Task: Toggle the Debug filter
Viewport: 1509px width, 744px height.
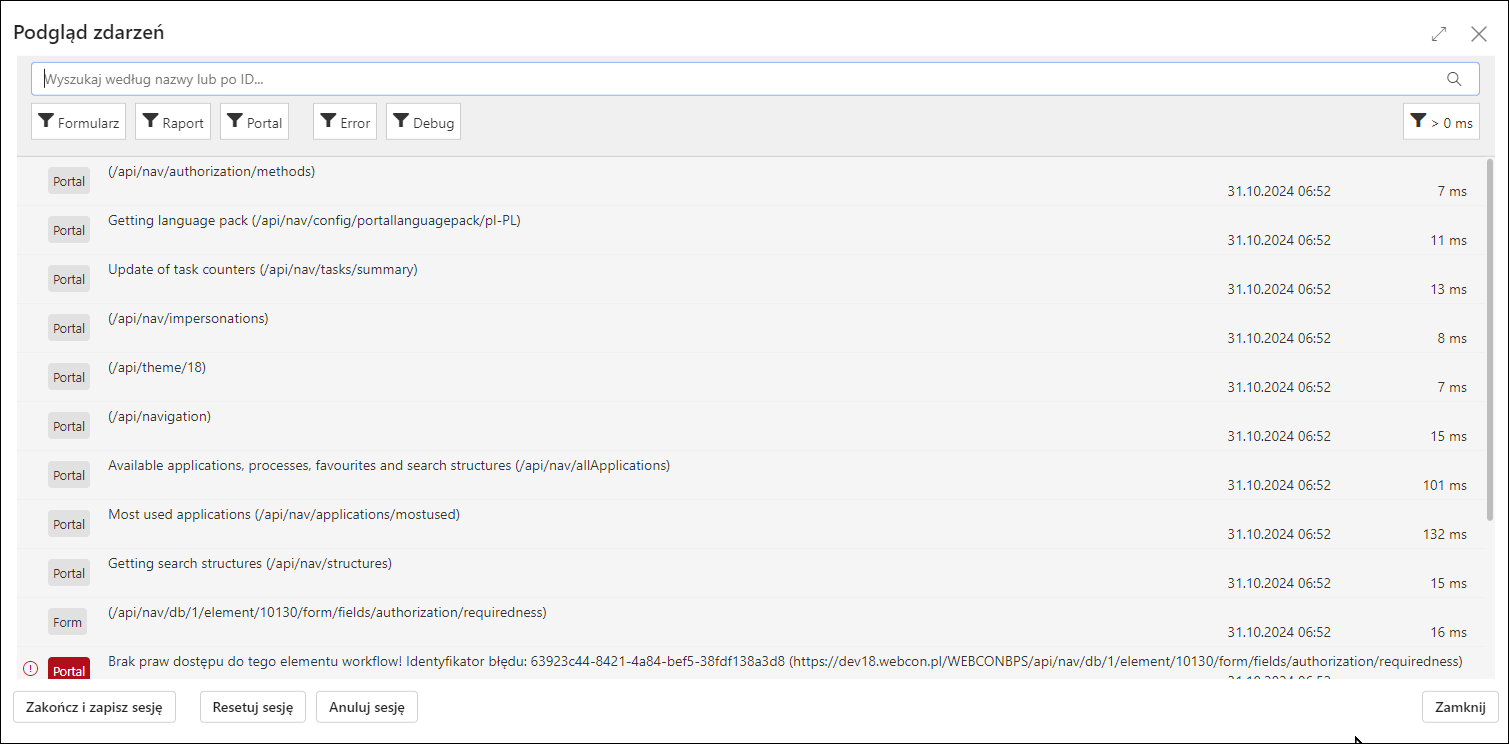Action: pyautogui.click(x=423, y=122)
